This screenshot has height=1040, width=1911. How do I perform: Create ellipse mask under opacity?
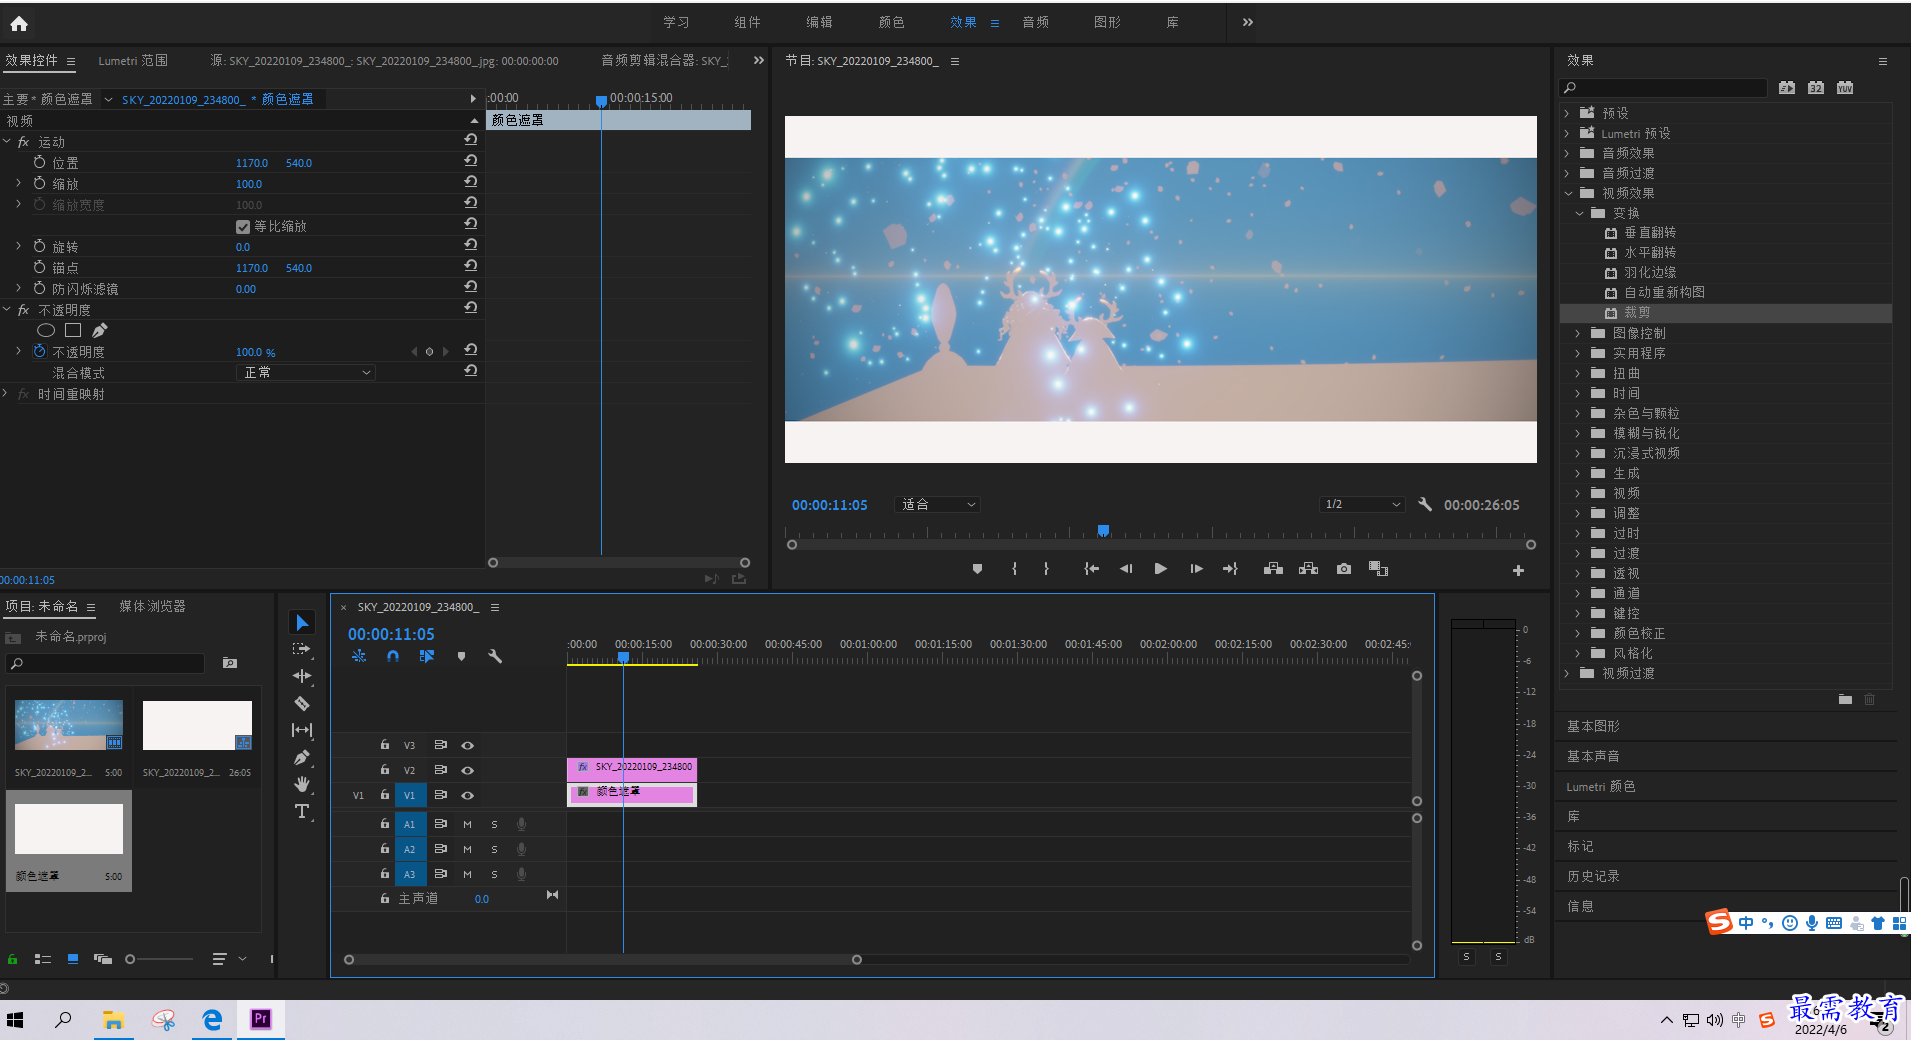(46, 330)
